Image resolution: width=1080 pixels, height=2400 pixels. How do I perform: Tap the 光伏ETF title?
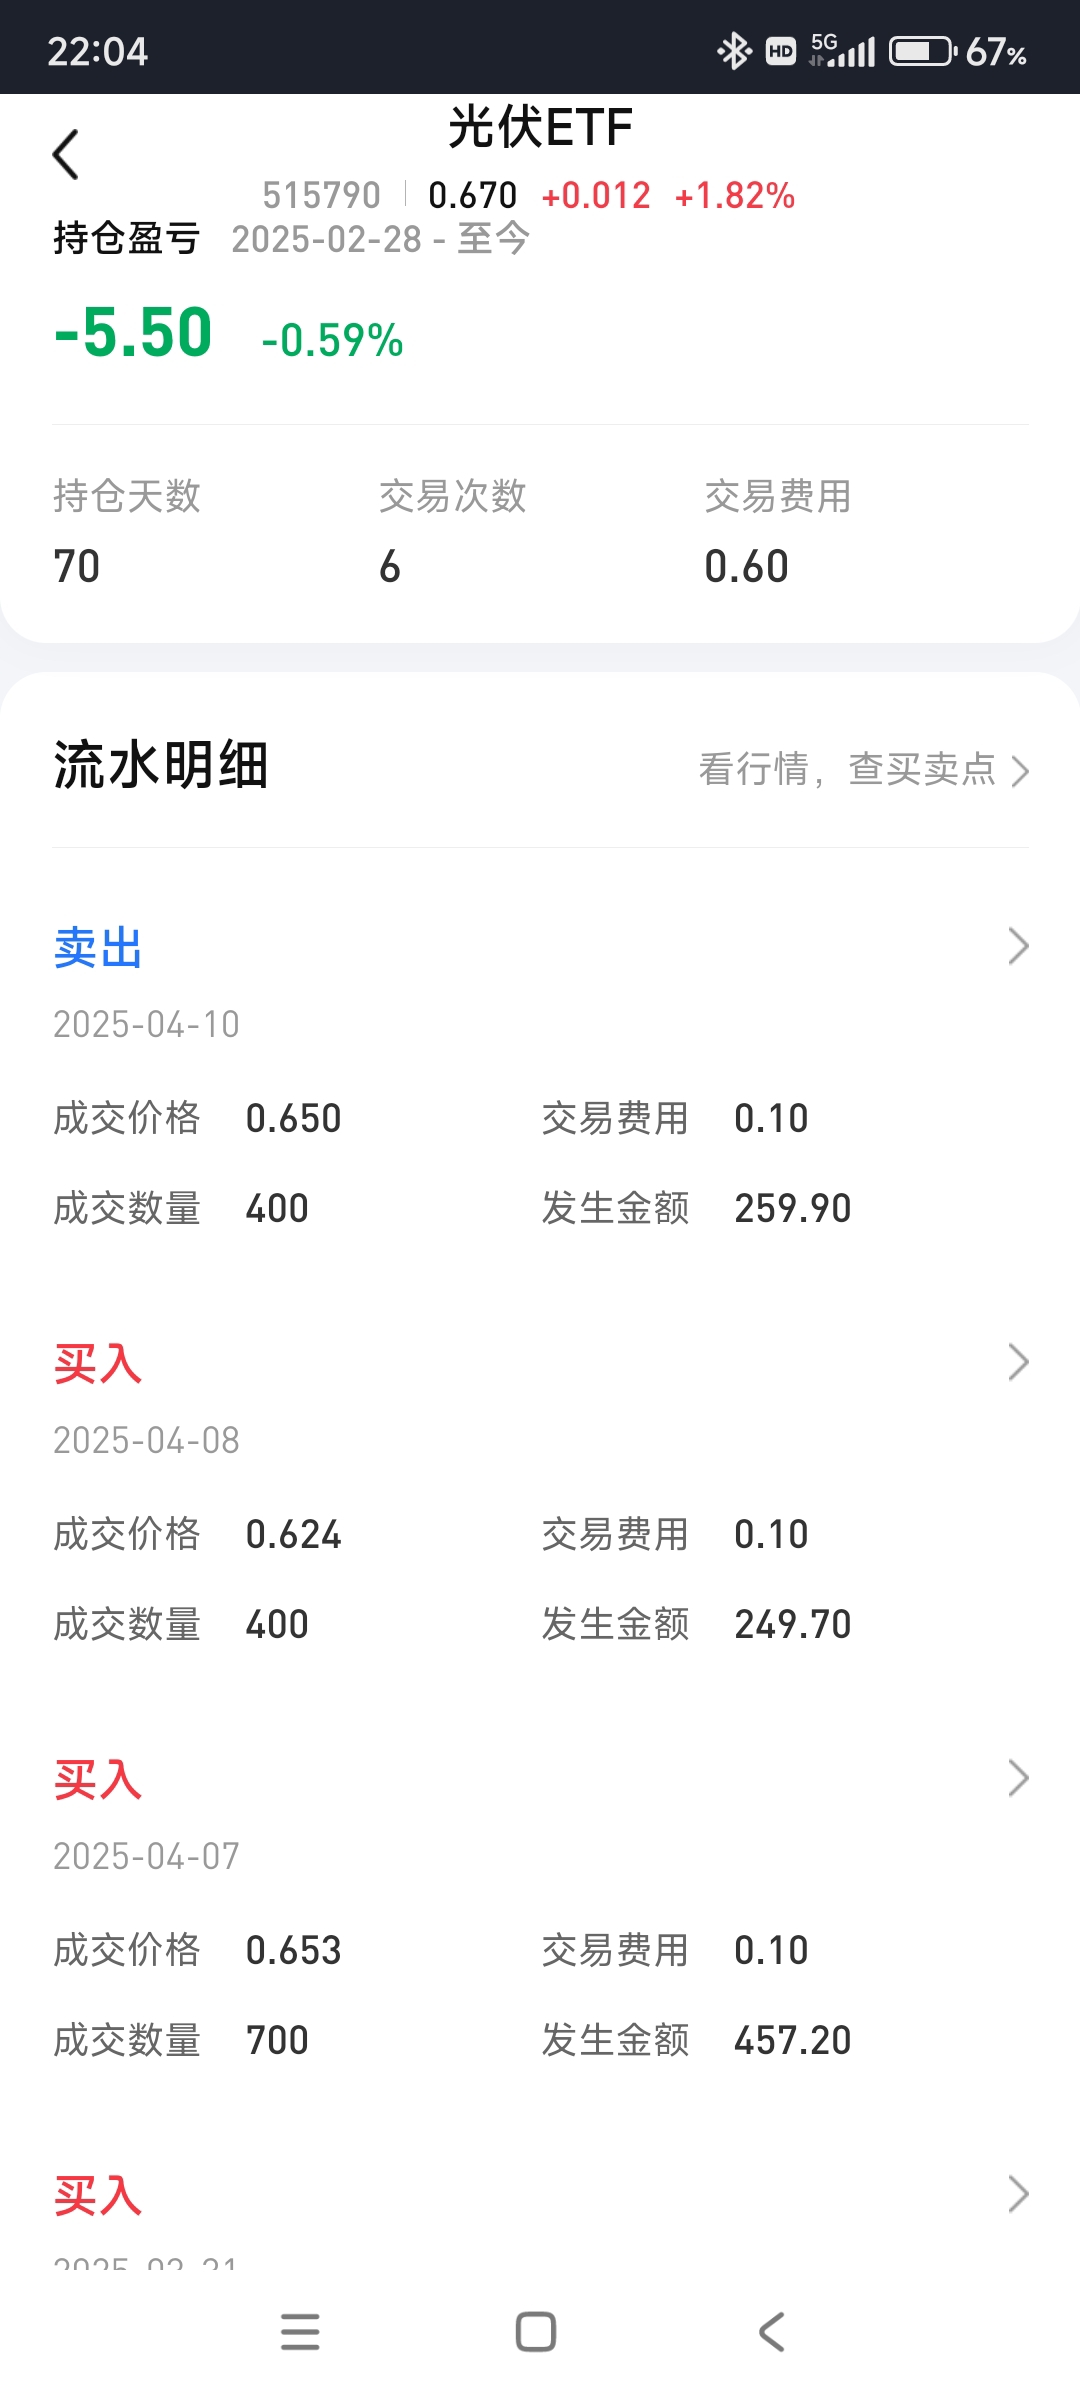pos(540,127)
